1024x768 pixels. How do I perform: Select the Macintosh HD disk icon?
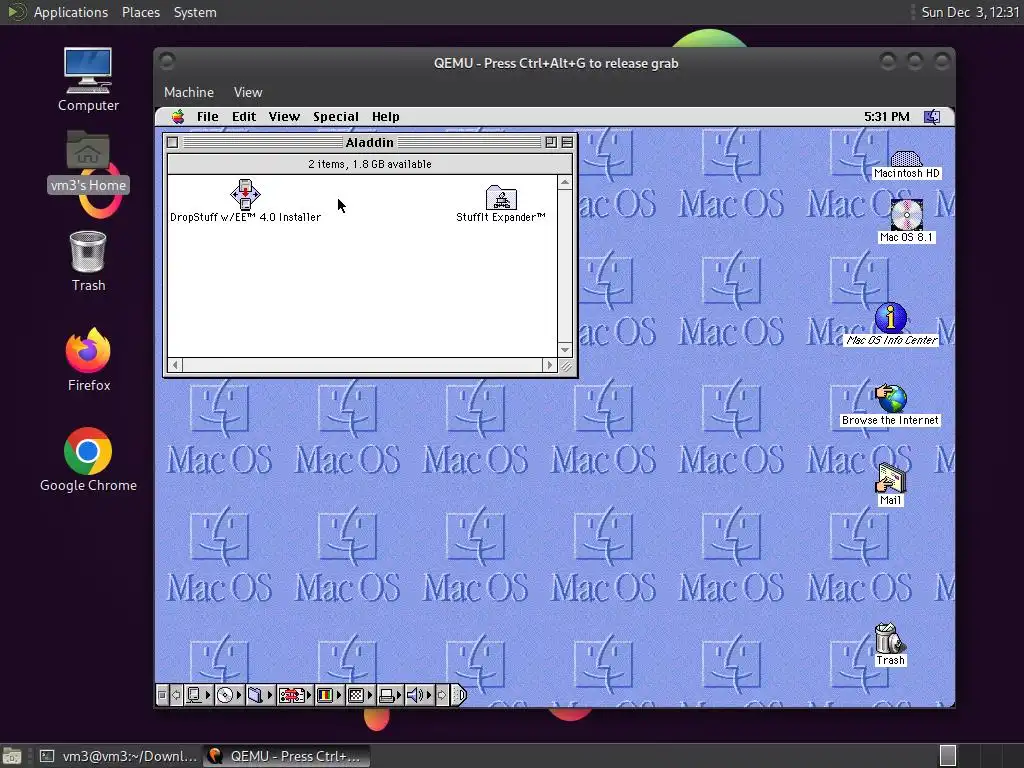click(906, 159)
